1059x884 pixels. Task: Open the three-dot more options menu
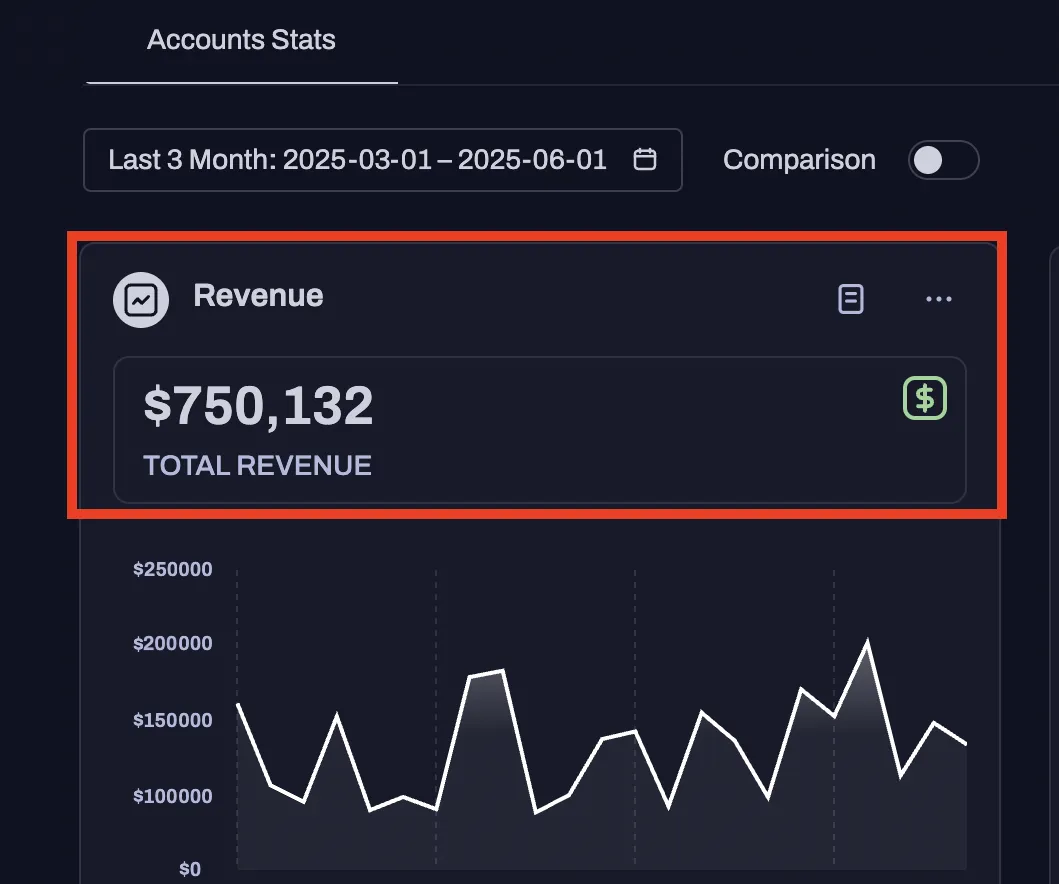[x=938, y=299]
